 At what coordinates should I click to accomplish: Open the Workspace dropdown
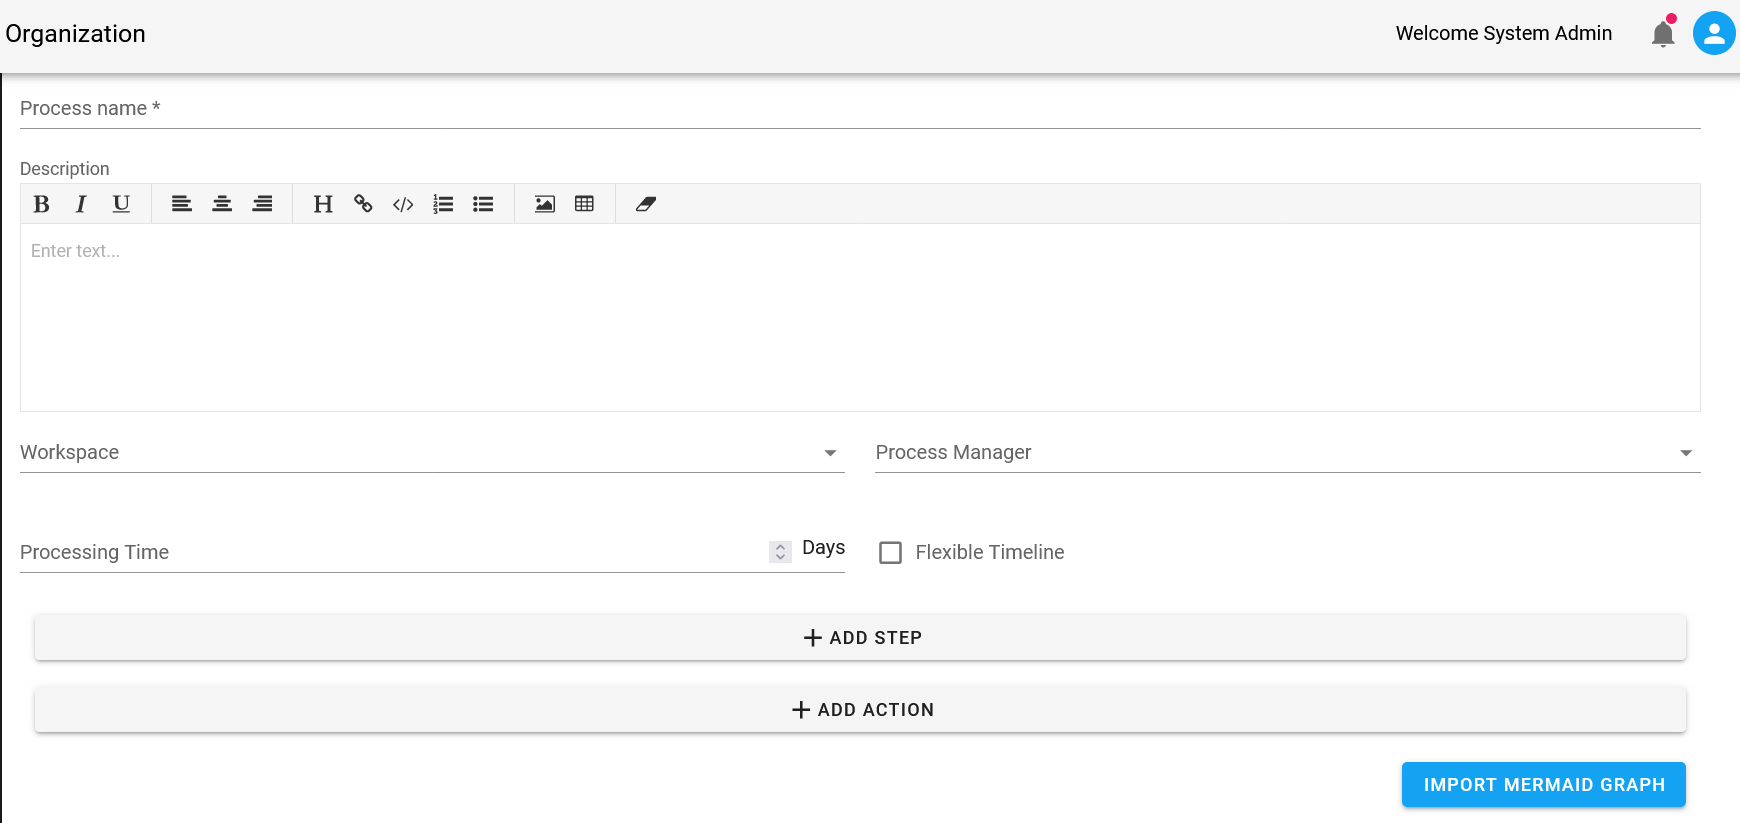coord(432,453)
